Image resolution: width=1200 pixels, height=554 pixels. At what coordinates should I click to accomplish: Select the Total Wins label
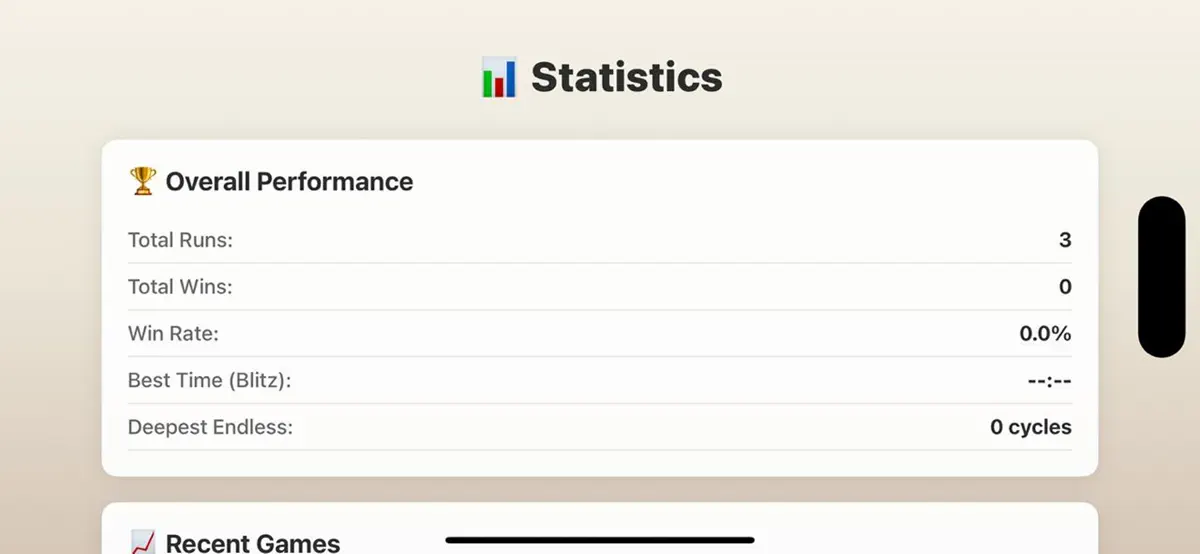click(180, 287)
